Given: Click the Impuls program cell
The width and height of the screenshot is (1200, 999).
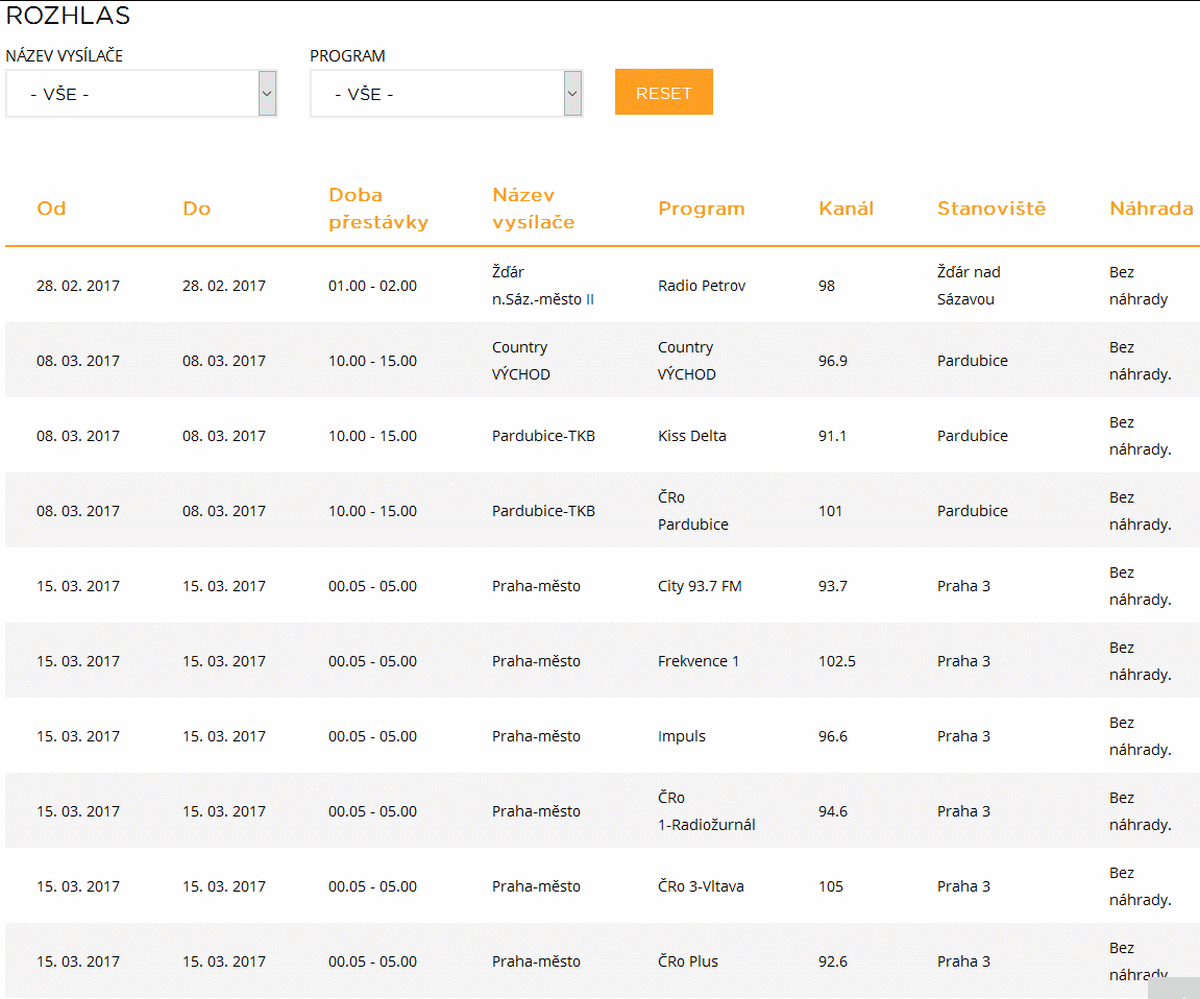Looking at the screenshot, I should click(682, 736).
